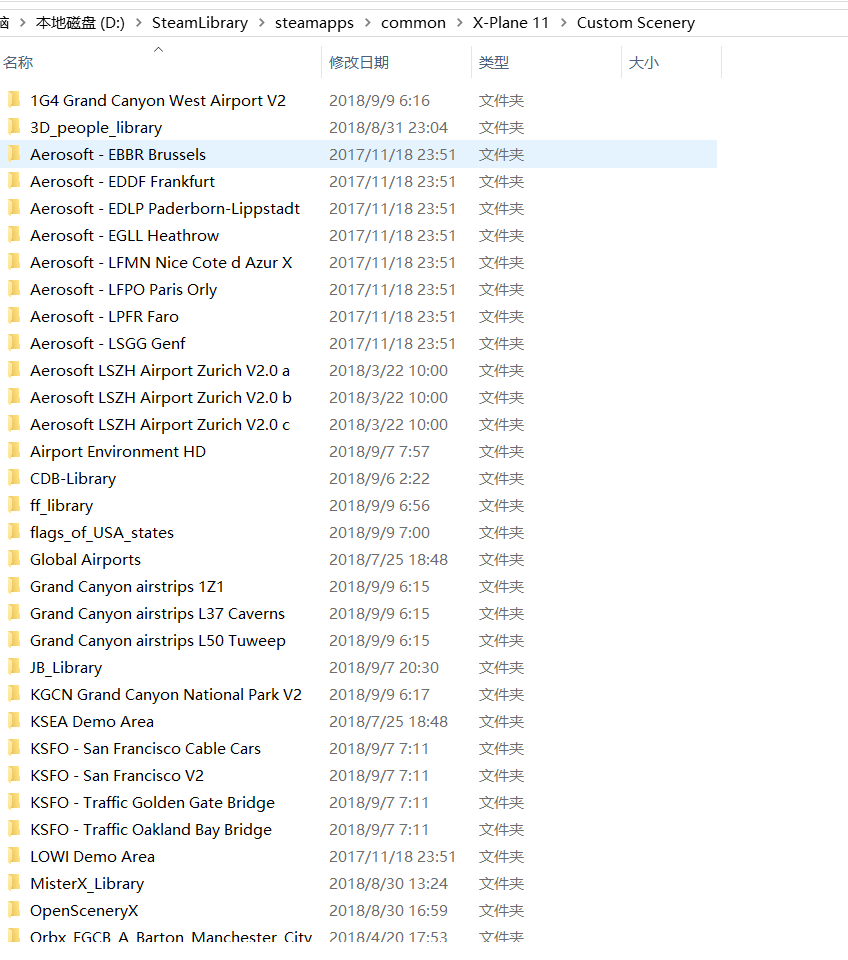Click folder icon of Aerosoft - LSGG Genf
Image resolution: width=848 pixels, height=960 pixels.
14,342
